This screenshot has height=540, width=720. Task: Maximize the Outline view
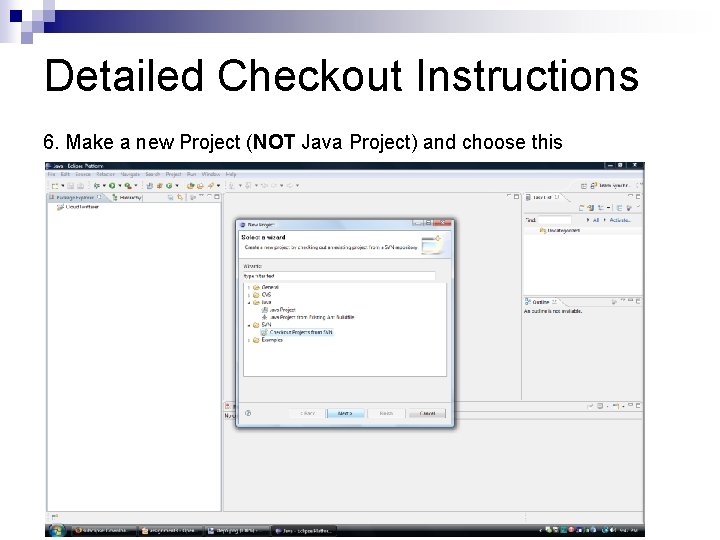coord(638,301)
